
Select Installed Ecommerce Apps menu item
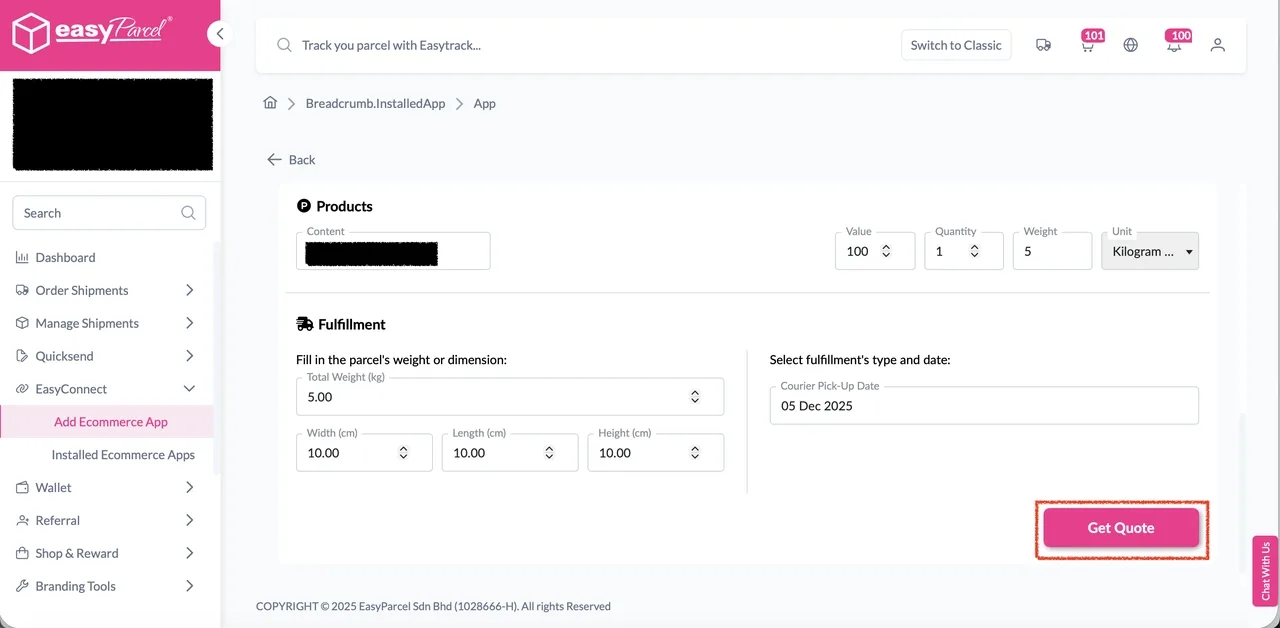122,455
